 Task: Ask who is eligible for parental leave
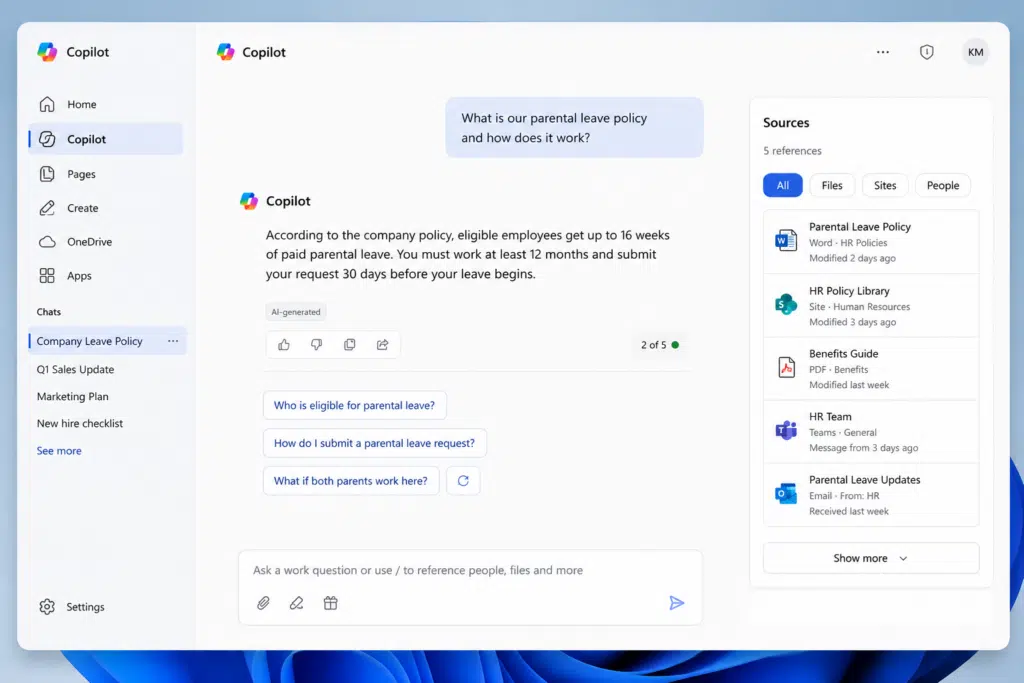click(355, 405)
